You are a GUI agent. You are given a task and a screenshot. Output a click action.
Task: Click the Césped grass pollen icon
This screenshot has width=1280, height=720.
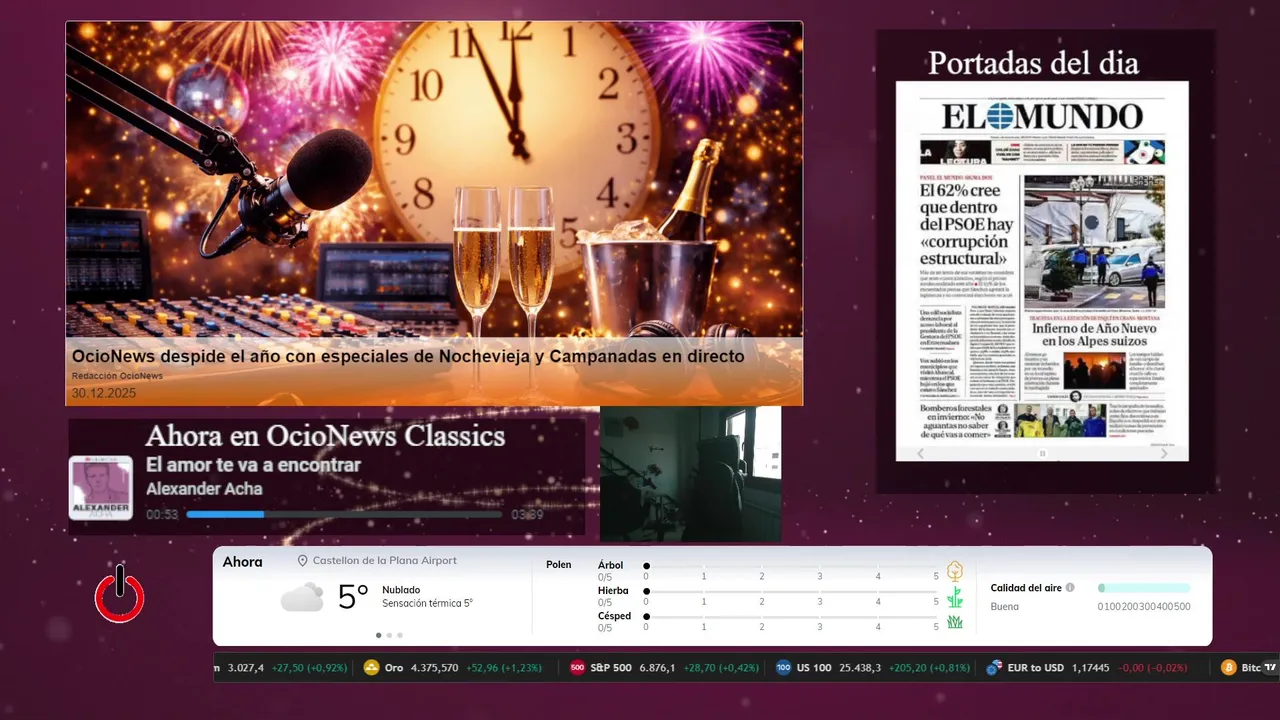(x=955, y=622)
